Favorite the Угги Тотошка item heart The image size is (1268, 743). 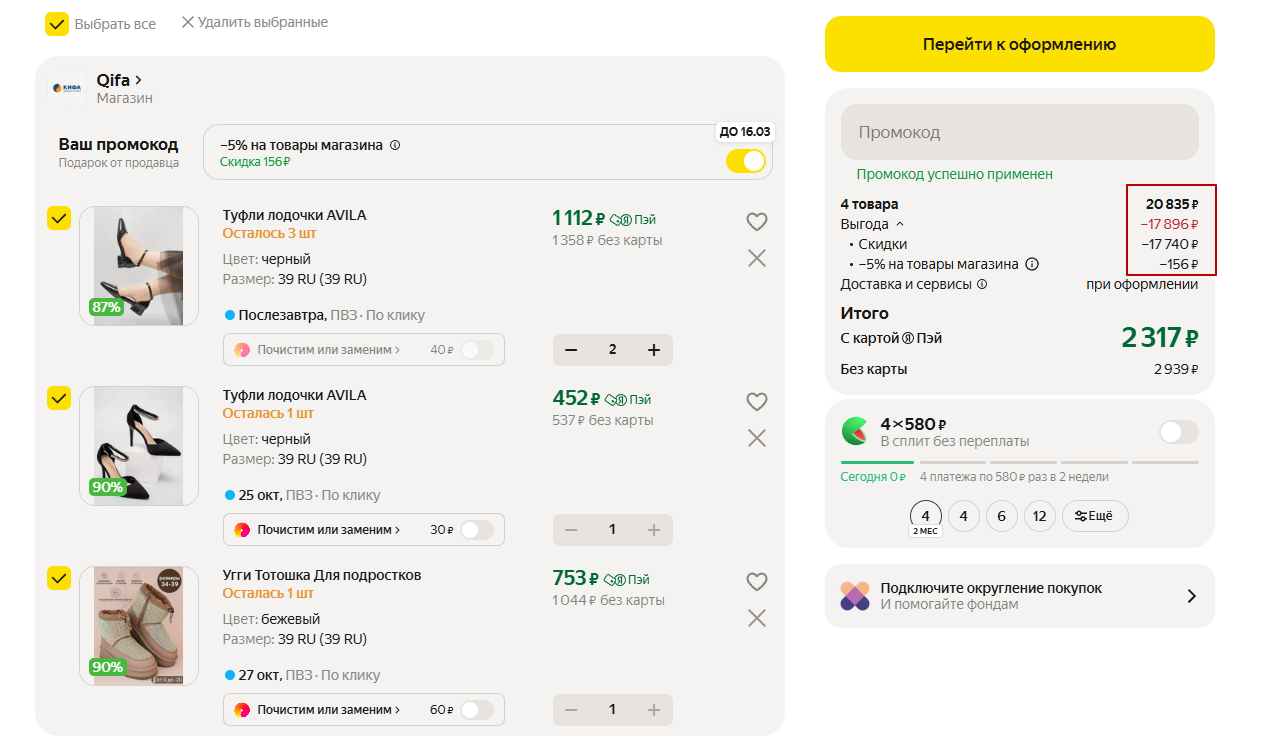pos(757,582)
